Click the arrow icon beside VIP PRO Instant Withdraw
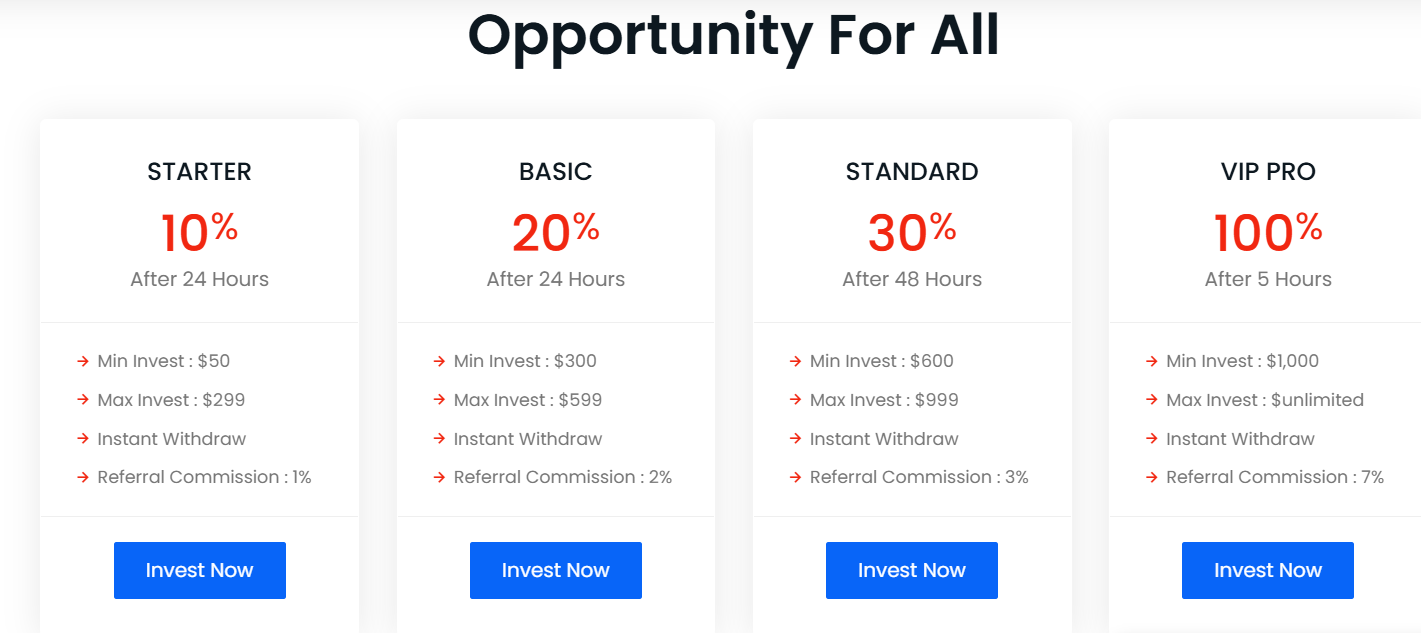 point(1151,439)
